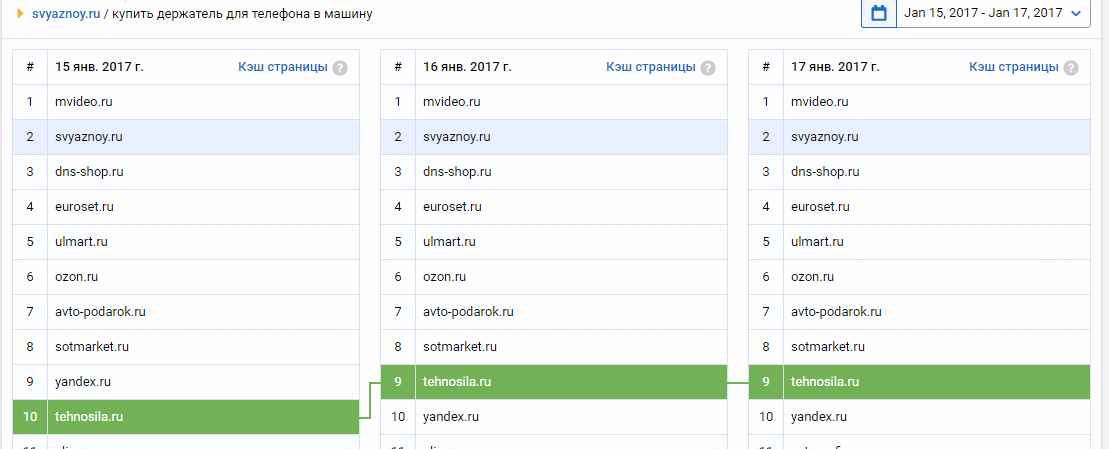Screen dimensions: 1109x449
Task: Click help icon in 17 янв. column header
Action: [x=1072, y=68]
